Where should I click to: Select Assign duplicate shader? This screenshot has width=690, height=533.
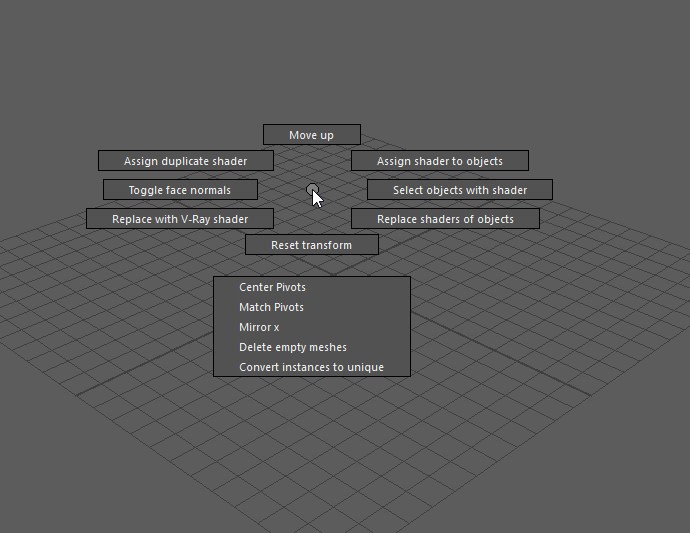point(186,161)
